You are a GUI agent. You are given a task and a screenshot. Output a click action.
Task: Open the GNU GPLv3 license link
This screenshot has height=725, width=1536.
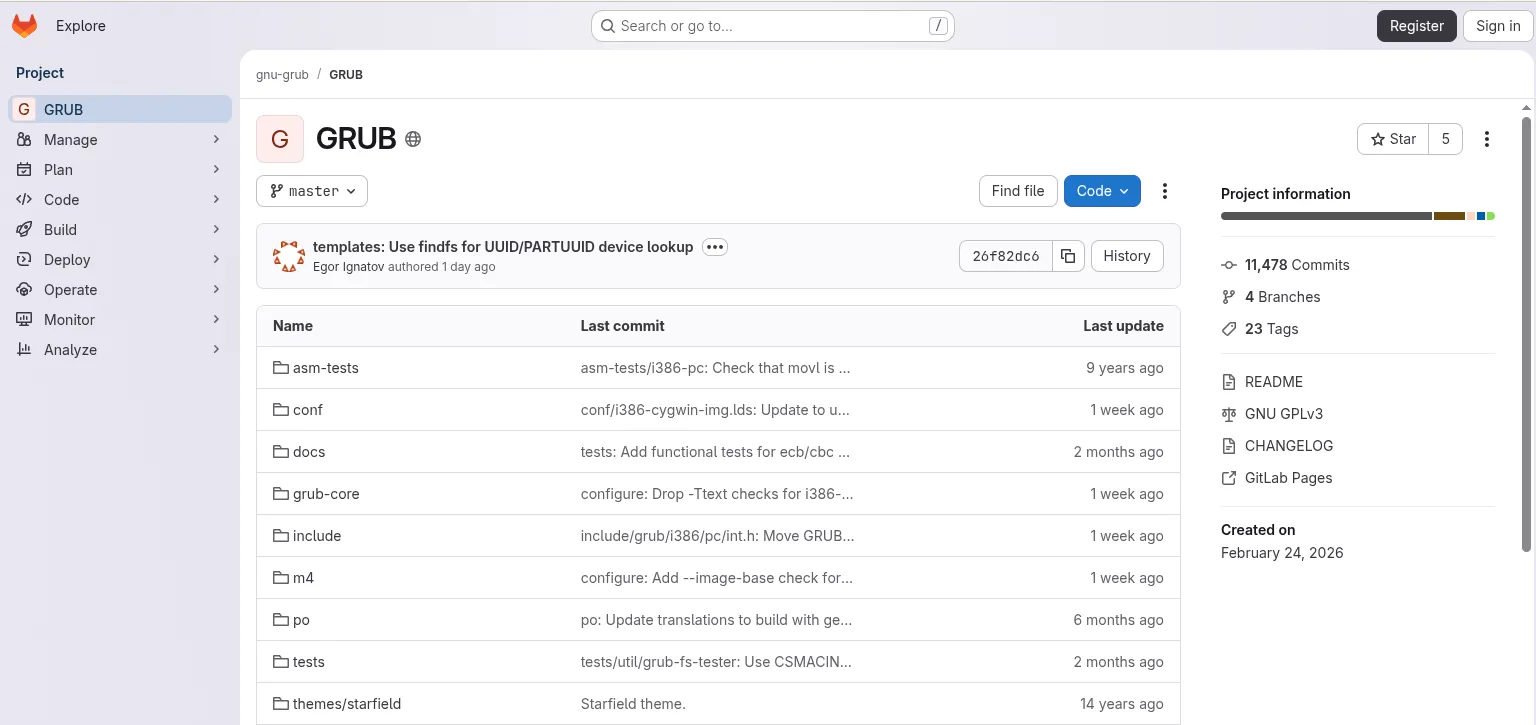click(x=1283, y=414)
